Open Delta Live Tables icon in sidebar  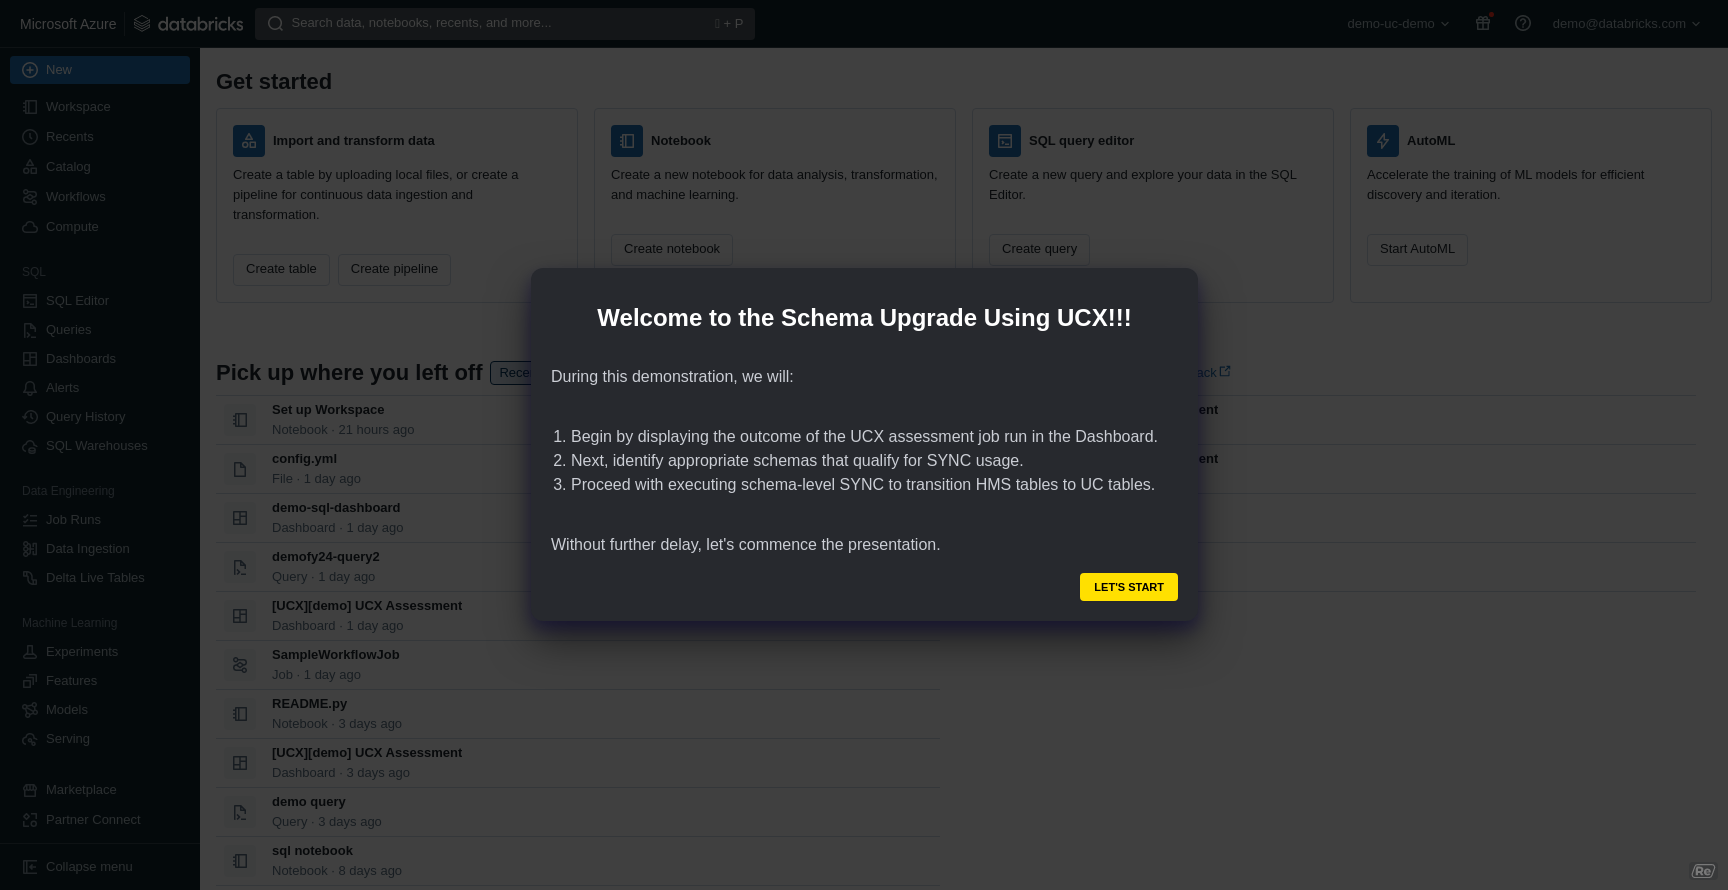tap(30, 578)
